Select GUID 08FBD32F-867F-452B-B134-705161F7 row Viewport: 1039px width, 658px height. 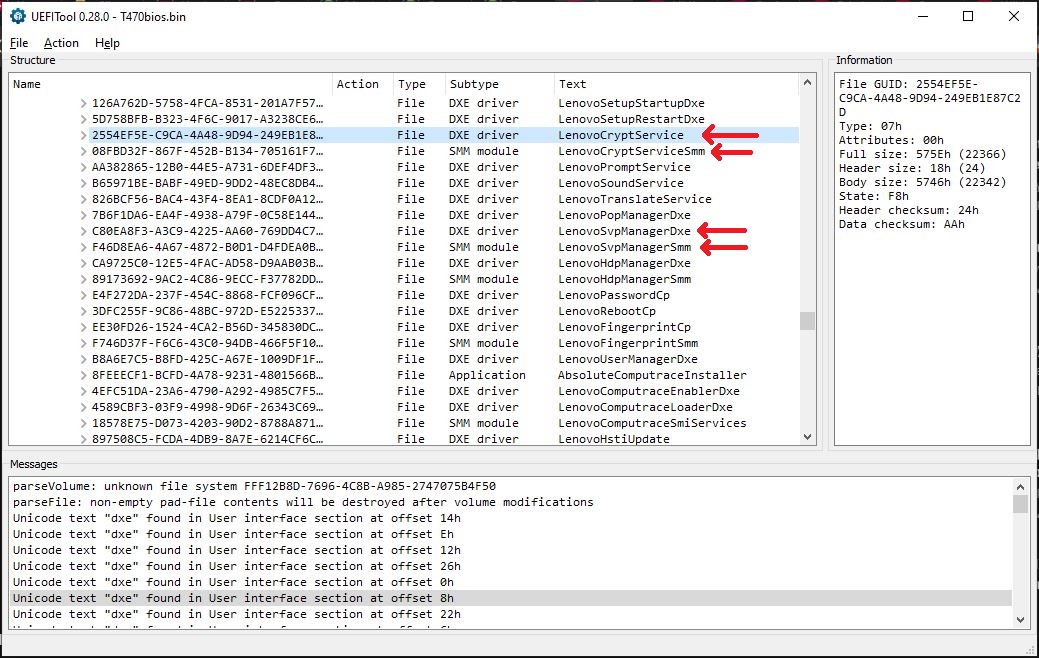[x=207, y=151]
